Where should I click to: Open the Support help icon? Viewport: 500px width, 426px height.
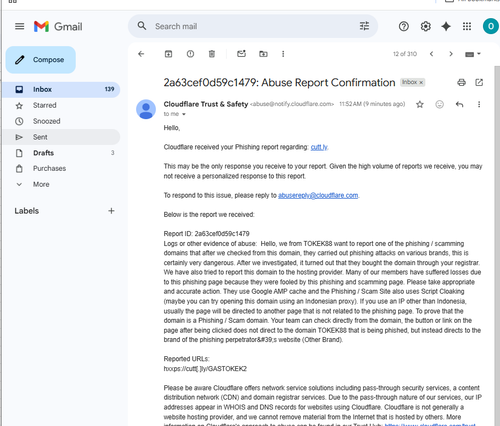(x=404, y=26)
